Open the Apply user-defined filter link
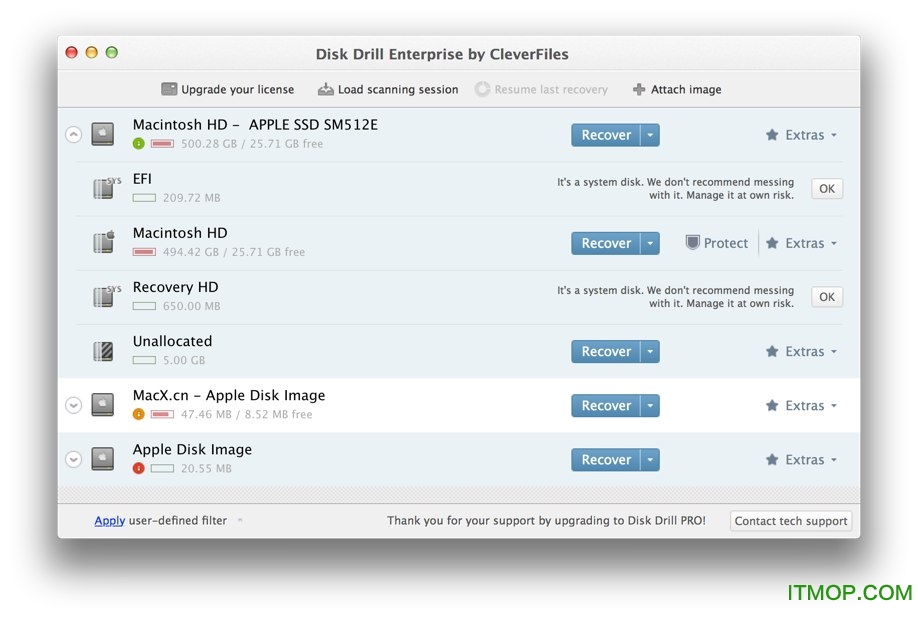This screenshot has height=618, width=918. coord(109,520)
